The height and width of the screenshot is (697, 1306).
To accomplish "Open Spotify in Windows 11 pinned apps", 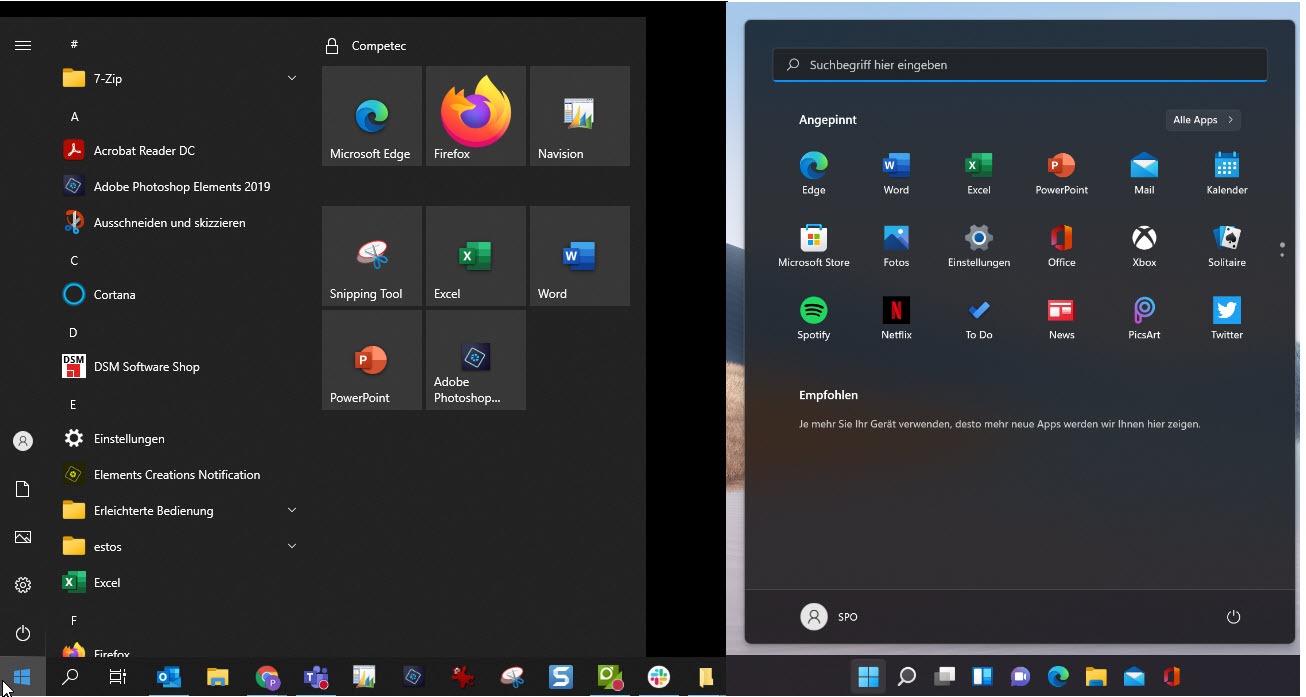I will pyautogui.click(x=813, y=319).
